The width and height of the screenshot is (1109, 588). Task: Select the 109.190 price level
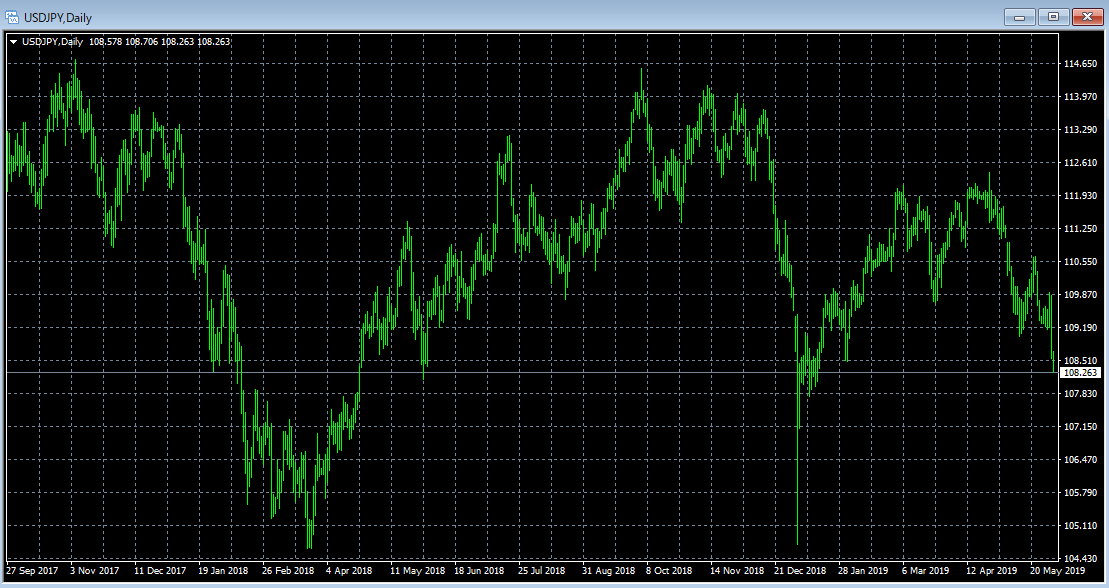coord(1080,328)
